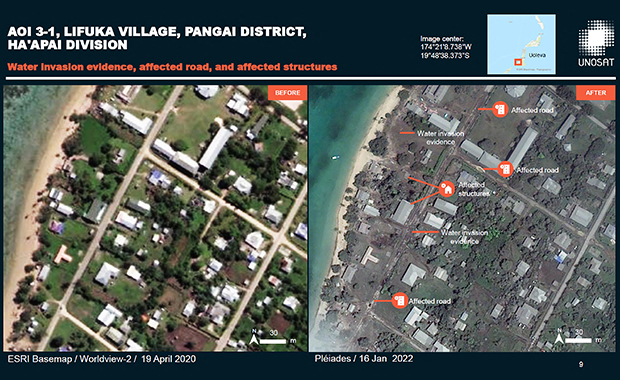
Task: Click the bottom Affected road icon
Action: pyautogui.click(x=400, y=301)
